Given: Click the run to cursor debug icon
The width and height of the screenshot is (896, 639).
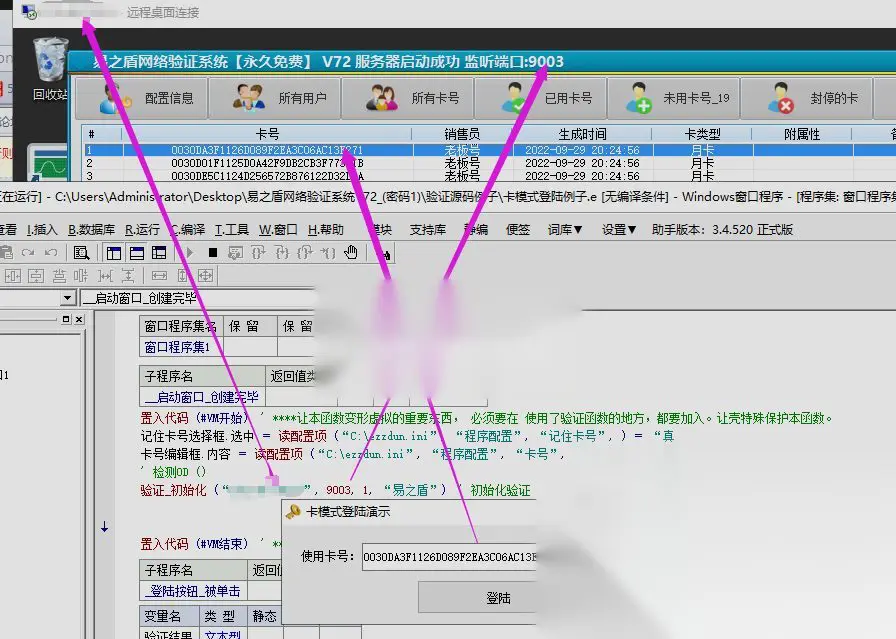Looking at the screenshot, I should pyautogui.click(x=327, y=253).
